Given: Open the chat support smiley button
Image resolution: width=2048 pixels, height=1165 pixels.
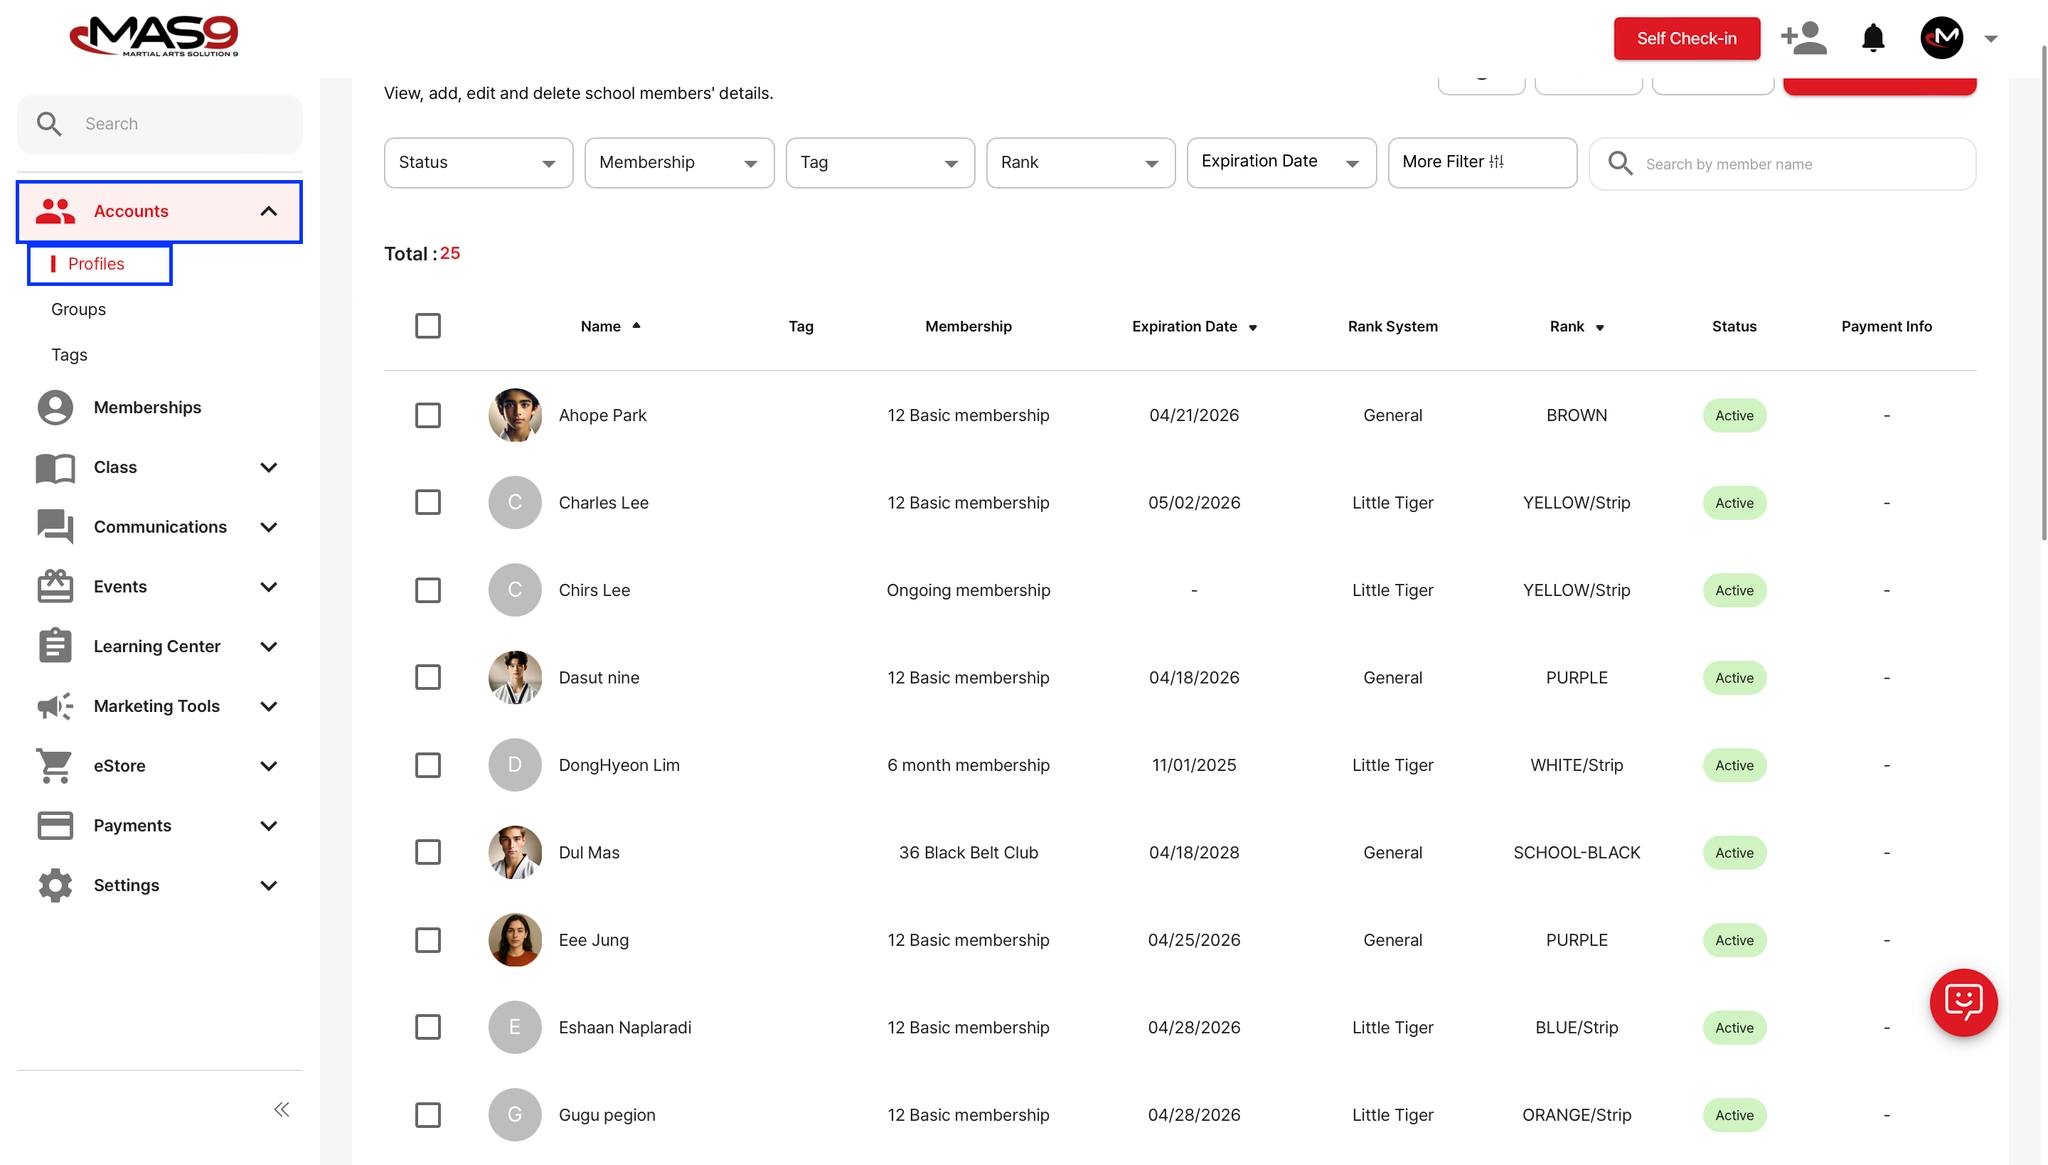Looking at the screenshot, I should click(1963, 1002).
